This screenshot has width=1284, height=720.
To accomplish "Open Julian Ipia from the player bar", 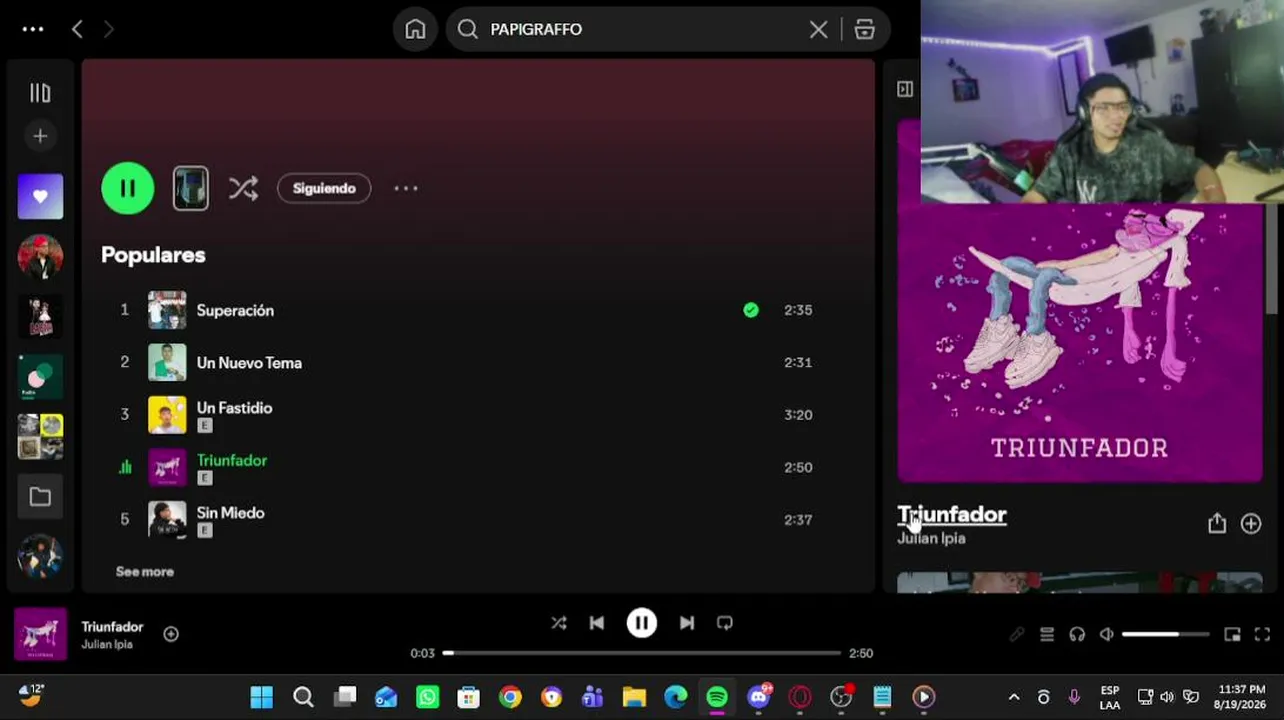I will point(107,645).
